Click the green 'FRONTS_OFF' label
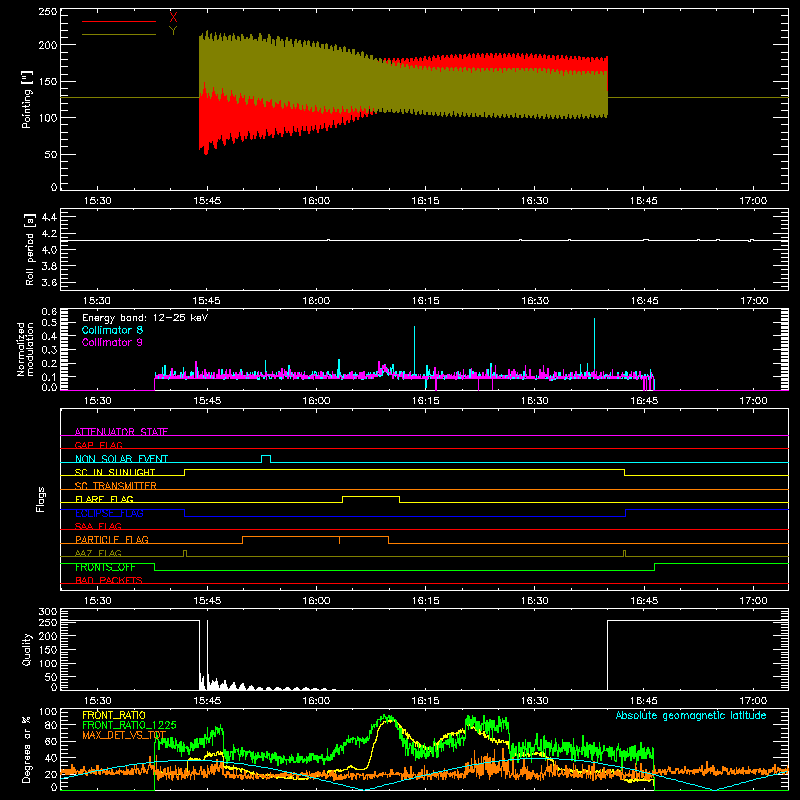 point(105,567)
